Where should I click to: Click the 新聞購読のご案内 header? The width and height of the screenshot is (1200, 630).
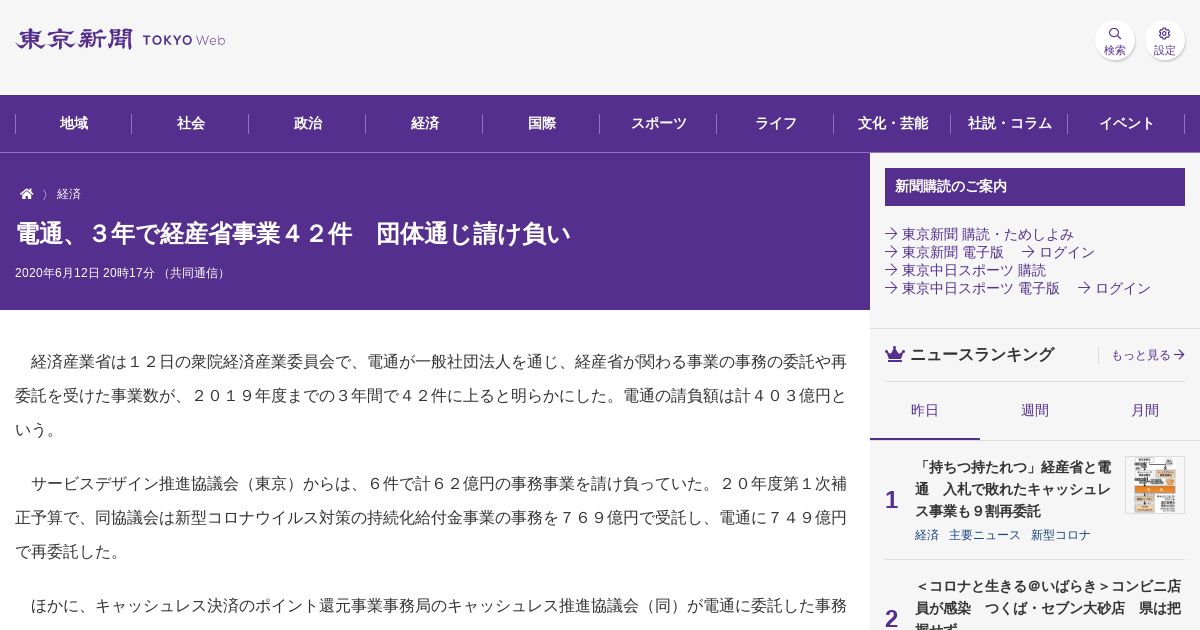[1035, 187]
